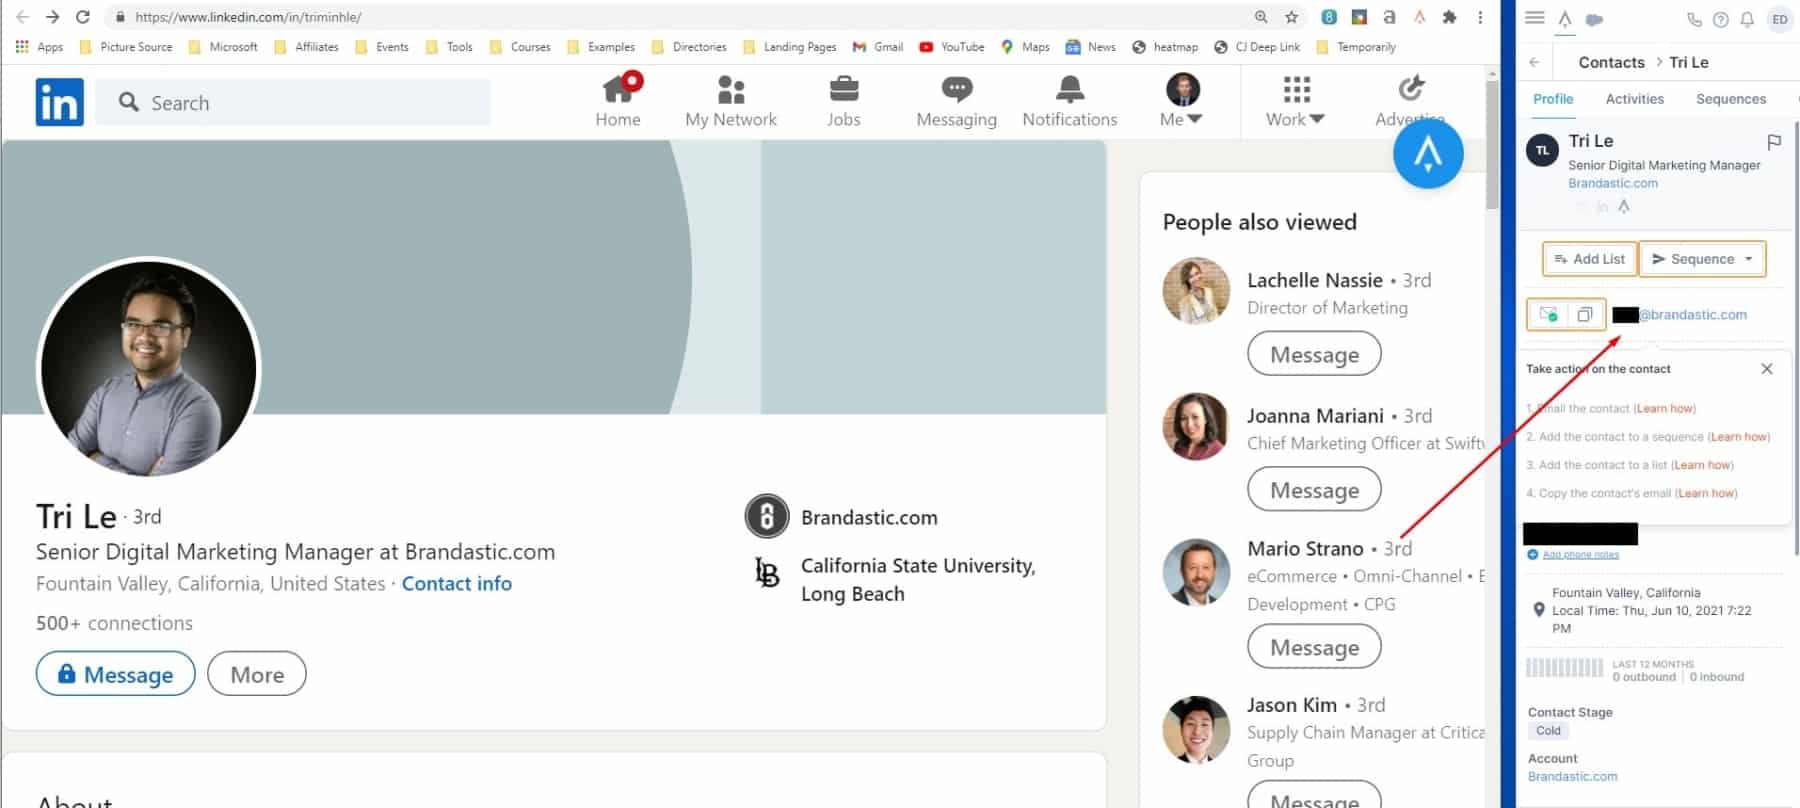Image resolution: width=1800 pixels, height=808 pixels.
Task: Expand the Me profile dropdown
Action: click(1182, 101)
